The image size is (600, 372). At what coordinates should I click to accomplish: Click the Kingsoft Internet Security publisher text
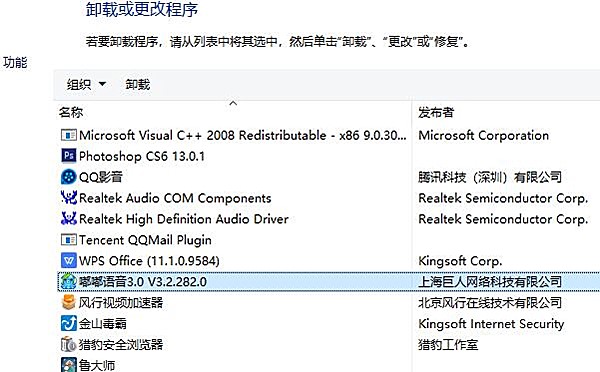[491, 324]
